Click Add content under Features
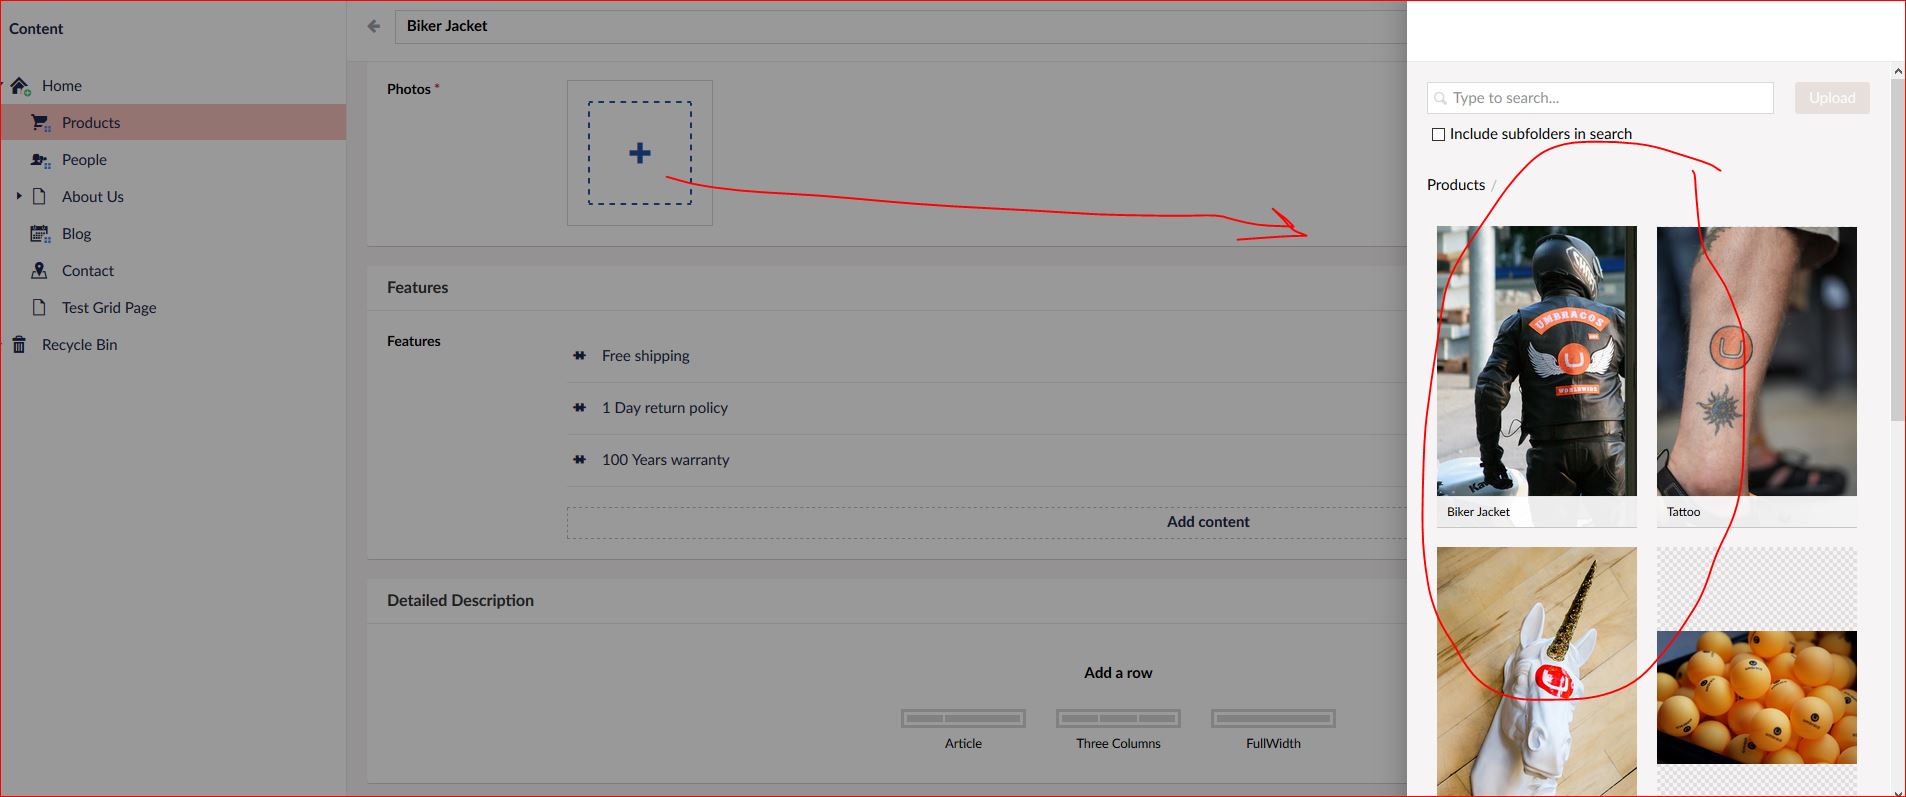This screenshot has width=1906, height=797. point(1207,522)
